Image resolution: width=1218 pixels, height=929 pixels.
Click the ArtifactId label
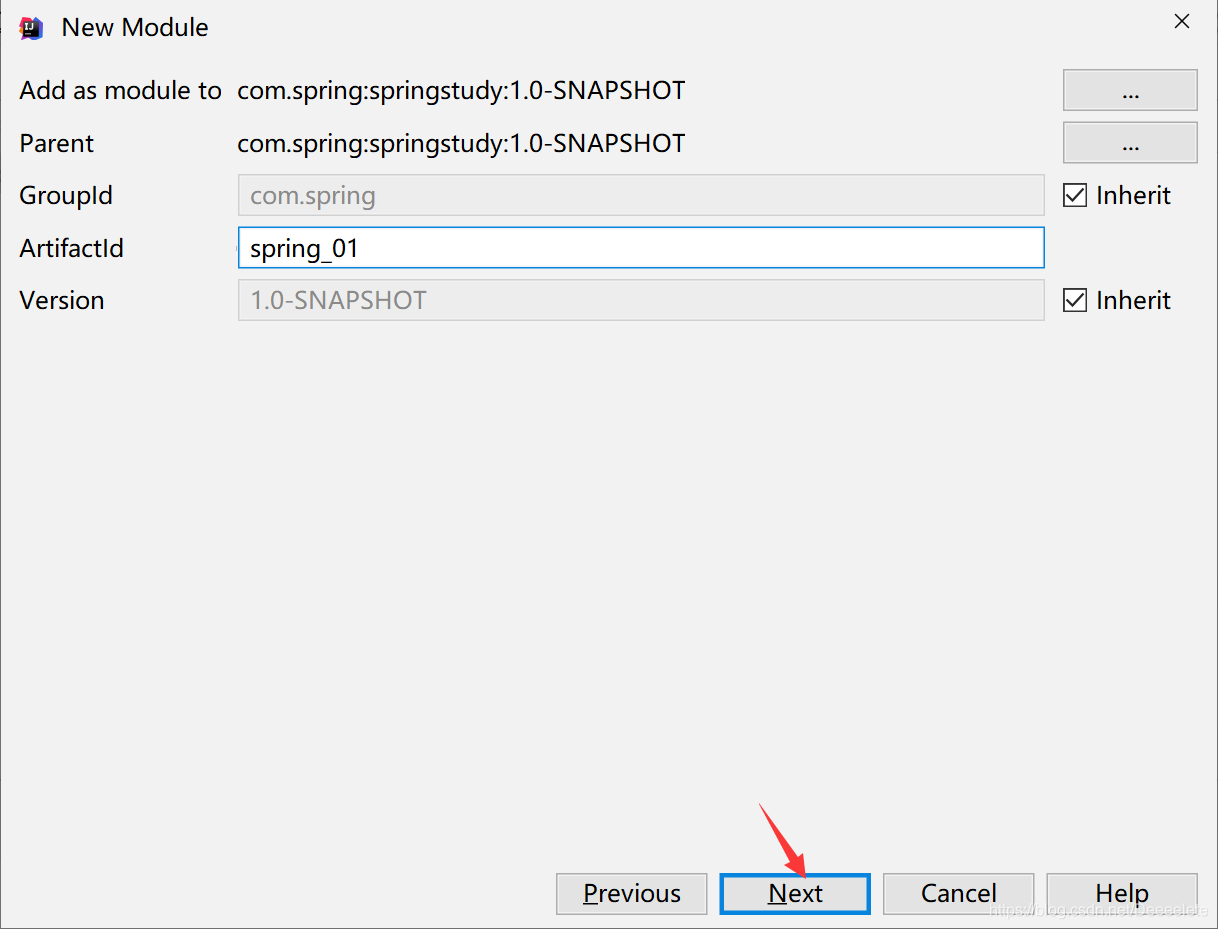(72, 248)
